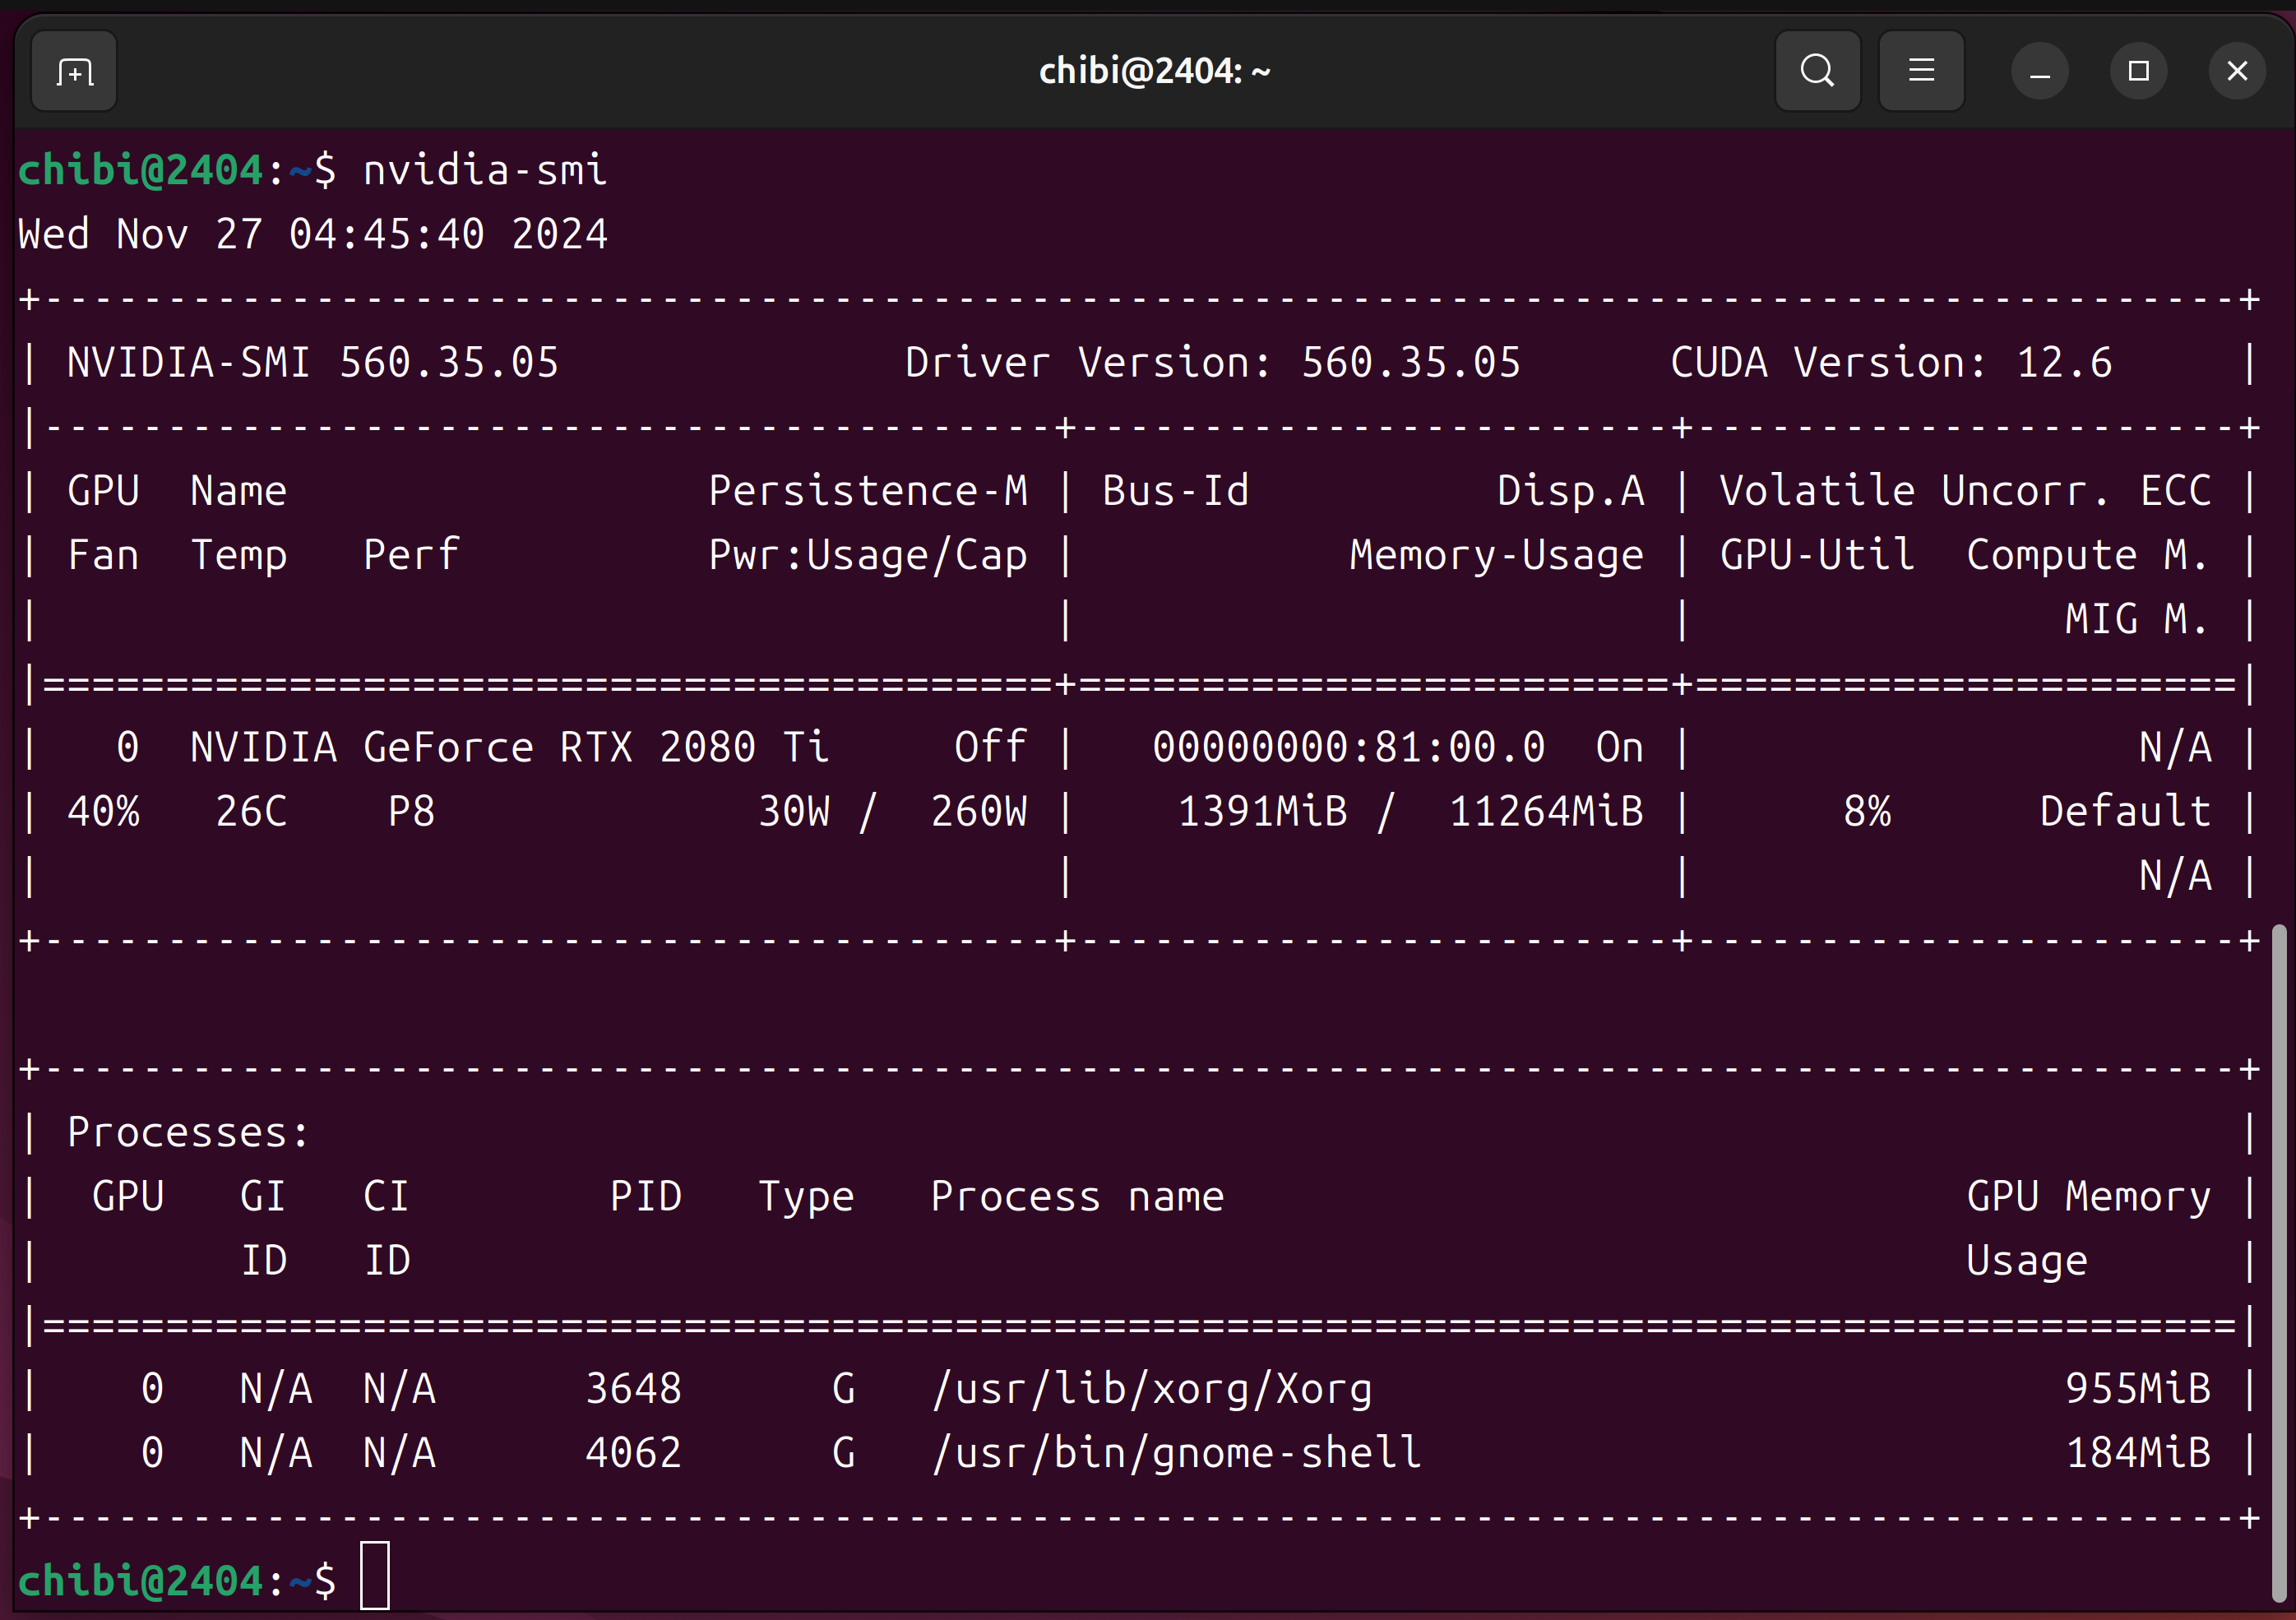2296x1620 pixels.
Task: Maximize the terminal window
Action: point(2138,71)
